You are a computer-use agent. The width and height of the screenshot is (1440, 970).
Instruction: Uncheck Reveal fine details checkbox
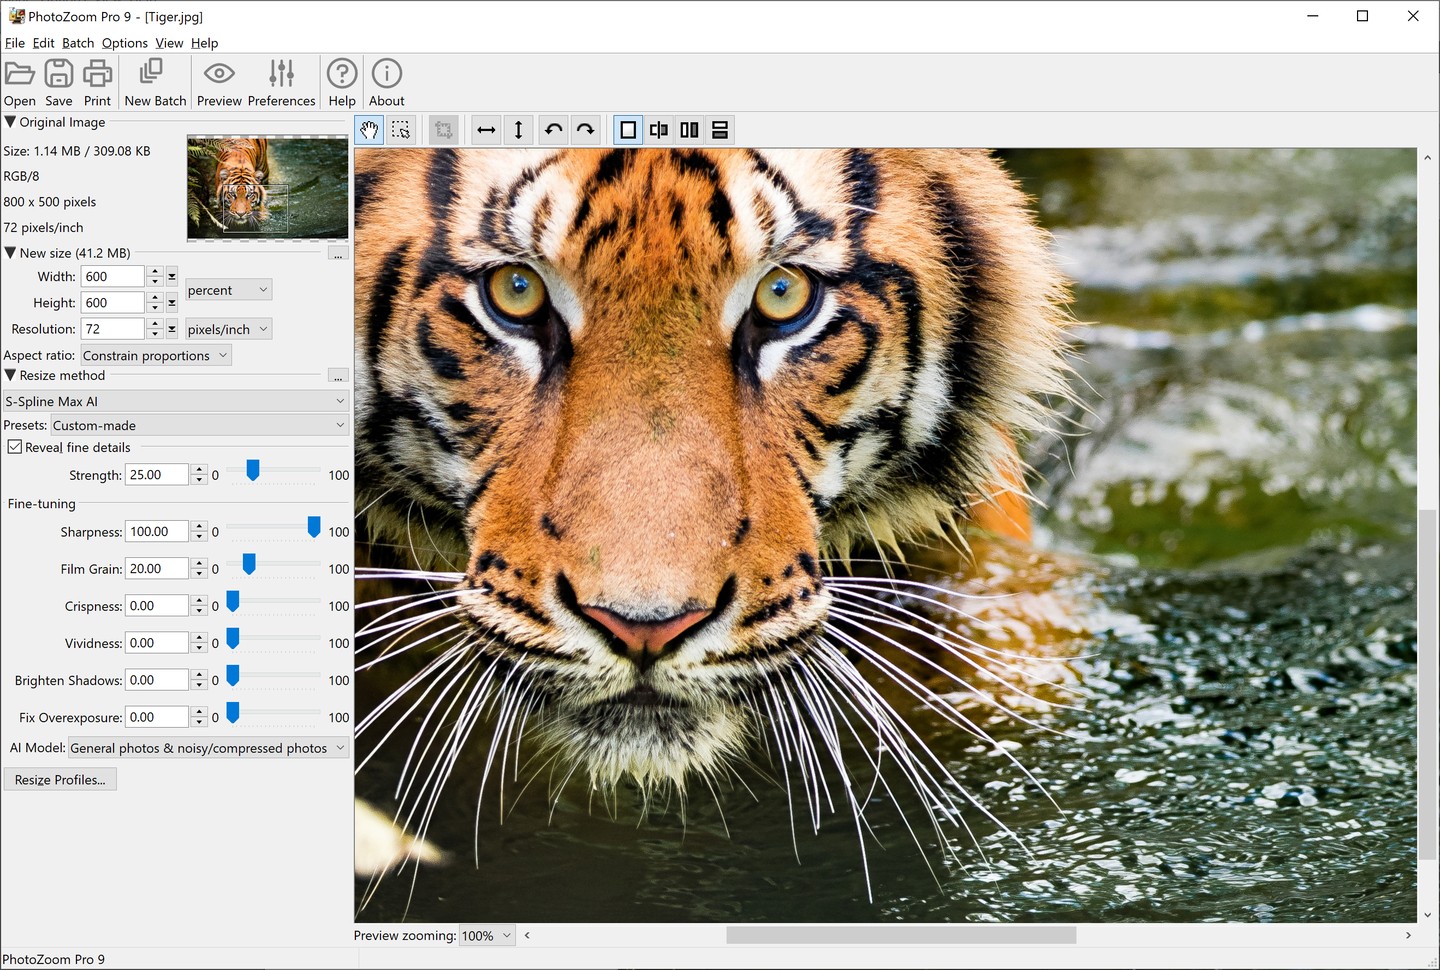tap(15, 447)
